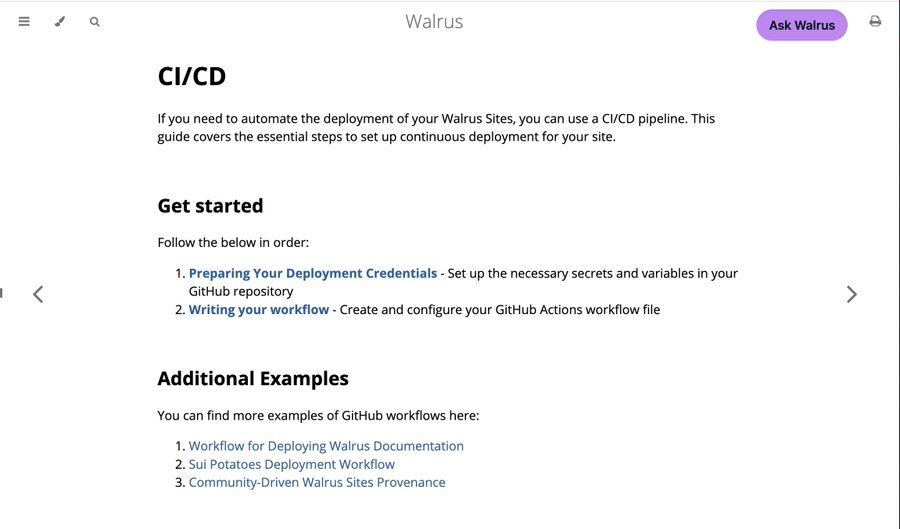Click the 'Follow the below in order' text
This screenshot has height=529, width=900.
click(233, 243)
